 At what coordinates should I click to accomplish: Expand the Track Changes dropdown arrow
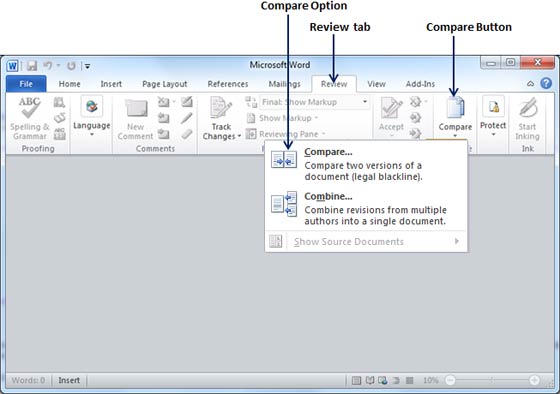(239, 136)
